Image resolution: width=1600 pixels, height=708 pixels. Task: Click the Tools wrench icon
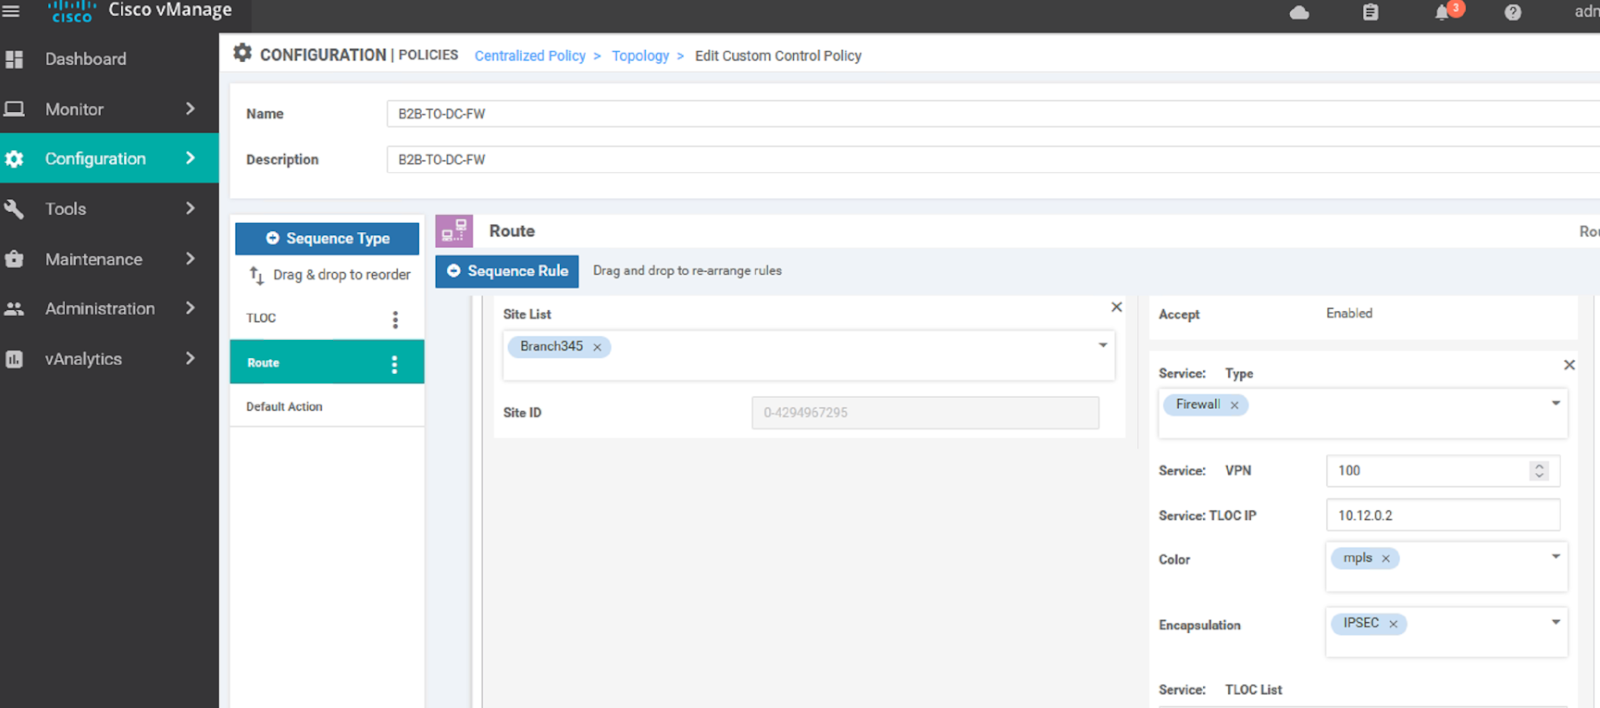[x=14, y=209]
